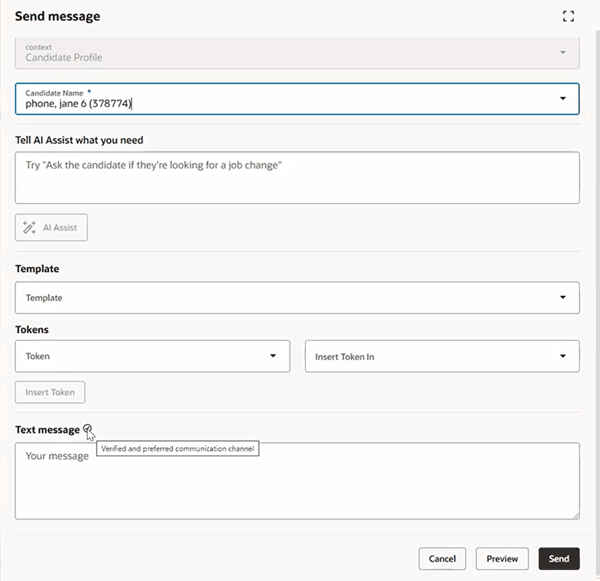Click the context Candidate Profile dropdown arrow
The image size is (600, 581).
point(563,52)
